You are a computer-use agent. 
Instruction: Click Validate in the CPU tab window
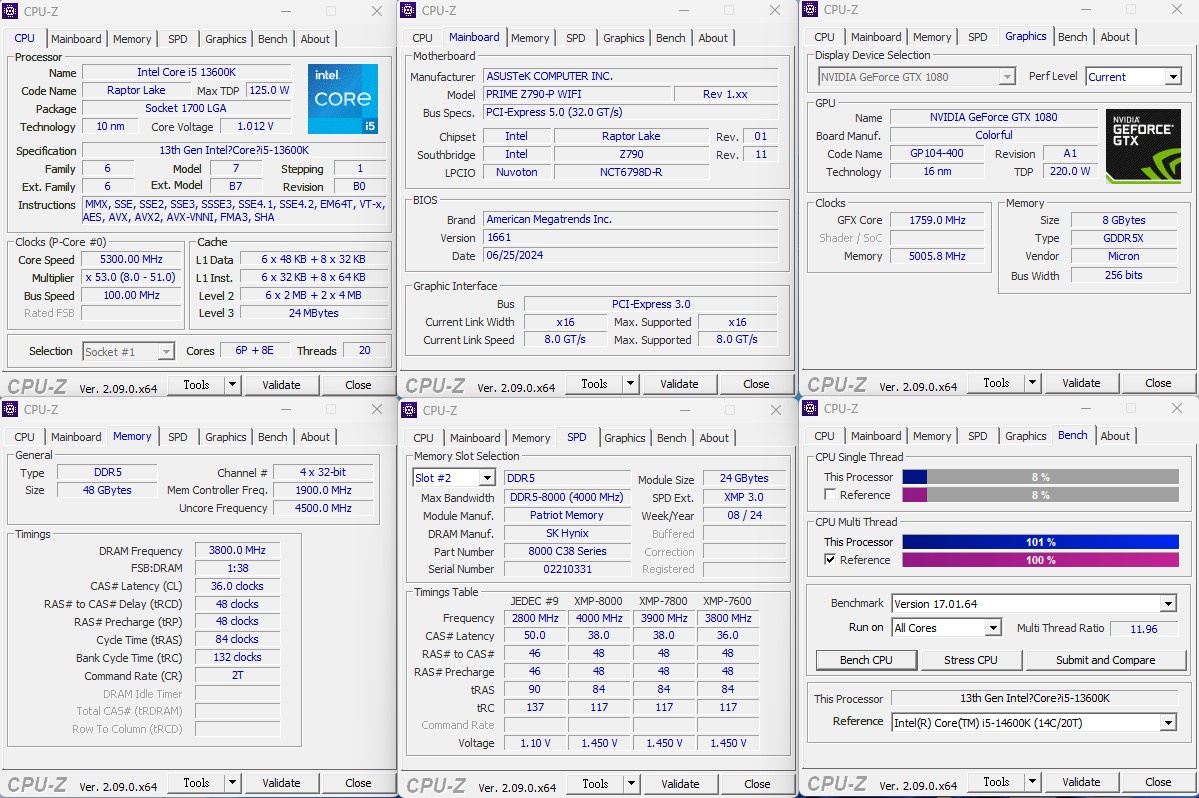click(281, 384)
